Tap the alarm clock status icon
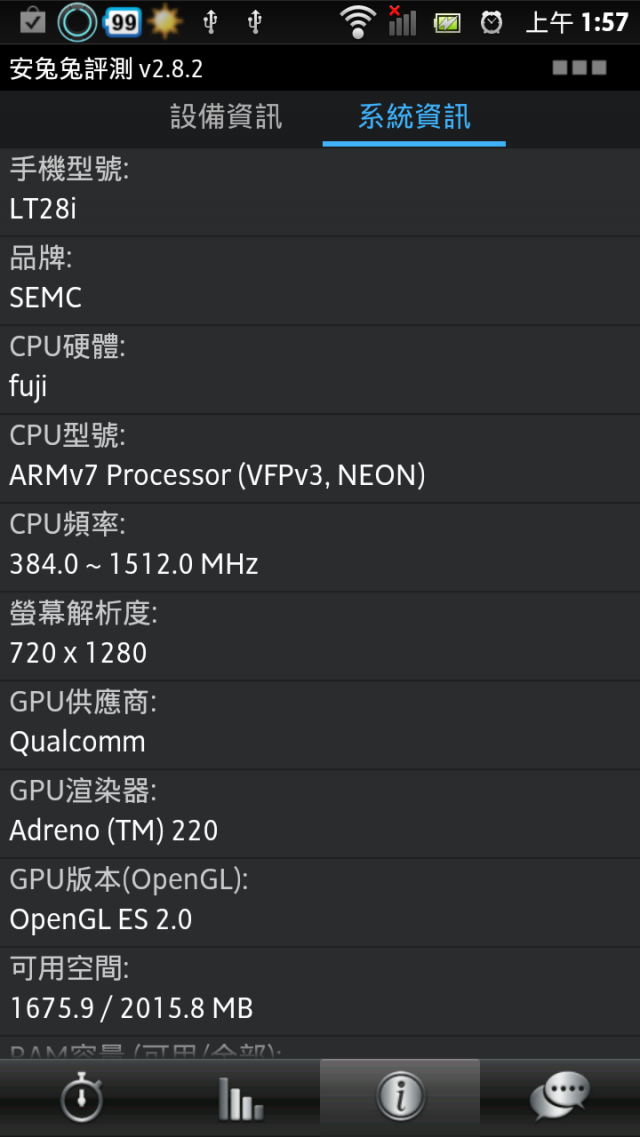640x1138 pixels. pyautogui.click(x=491, y=22)
